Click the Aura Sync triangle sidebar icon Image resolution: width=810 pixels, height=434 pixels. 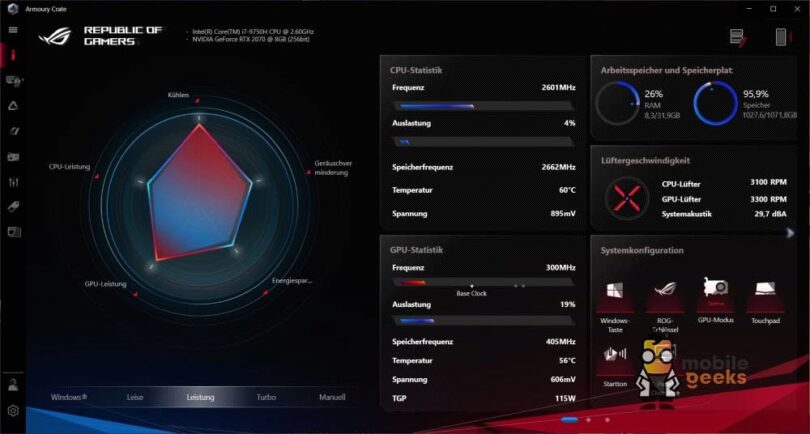pos(13,105)
